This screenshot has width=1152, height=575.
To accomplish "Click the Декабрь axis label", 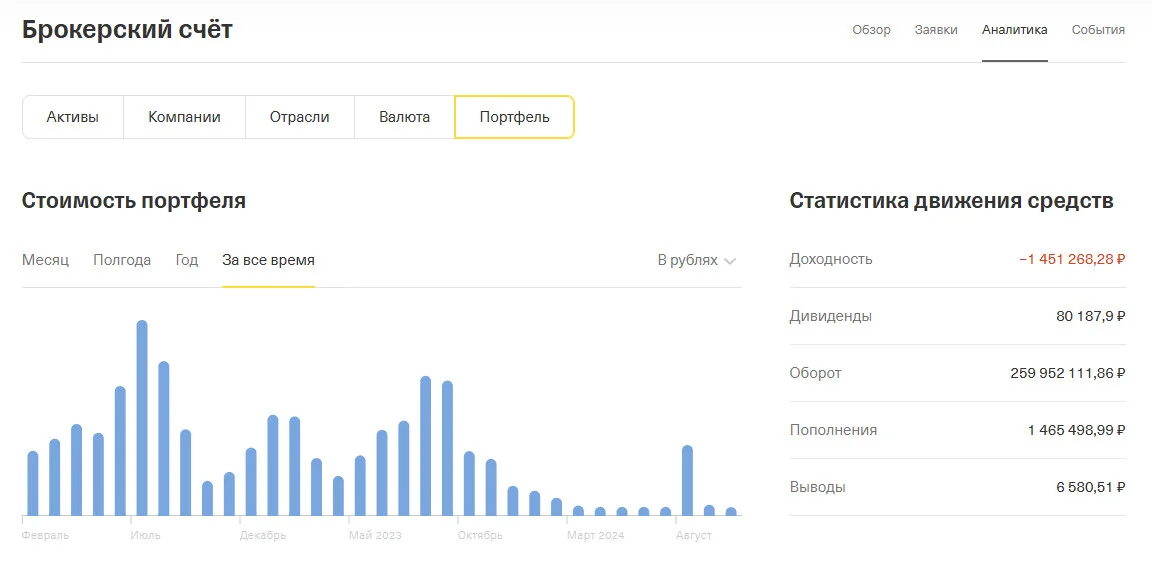I will coord(263,535).
